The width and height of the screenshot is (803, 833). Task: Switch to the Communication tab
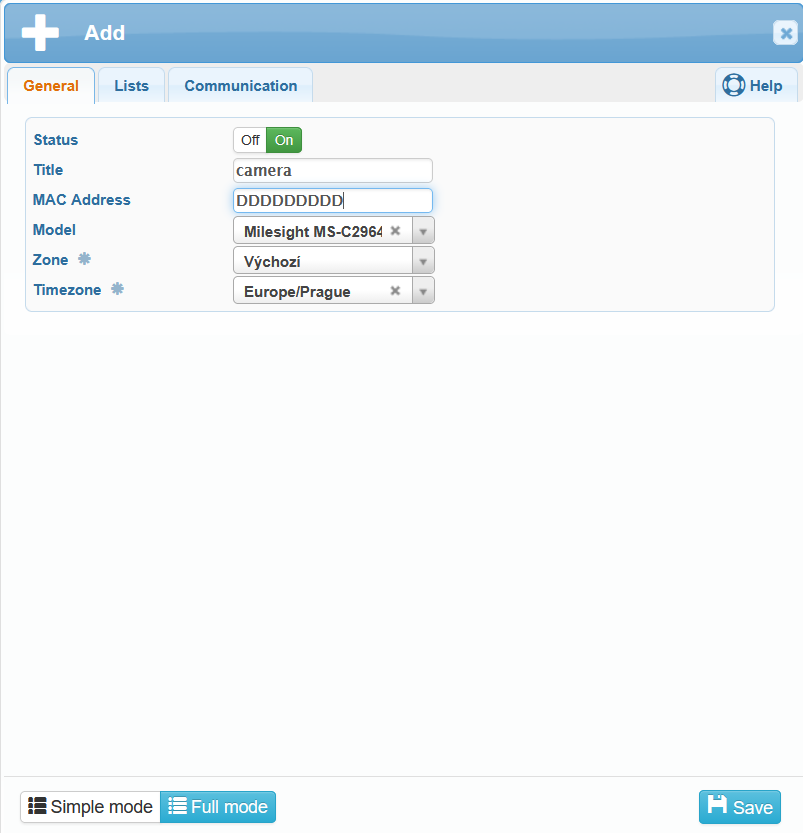(x=240, y=86)
